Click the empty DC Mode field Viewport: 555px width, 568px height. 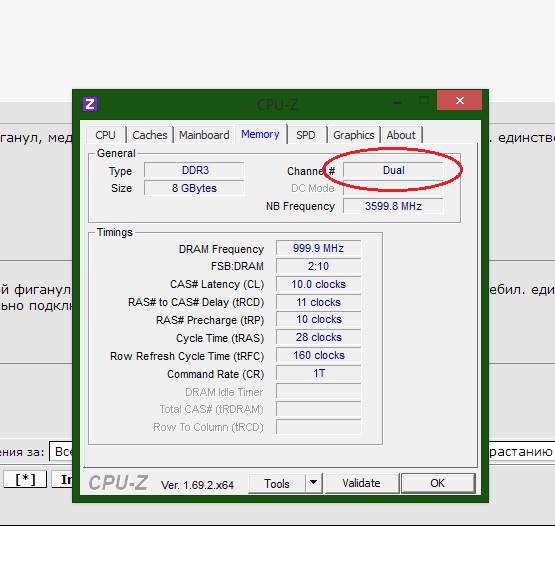click(x=393, y=188)
